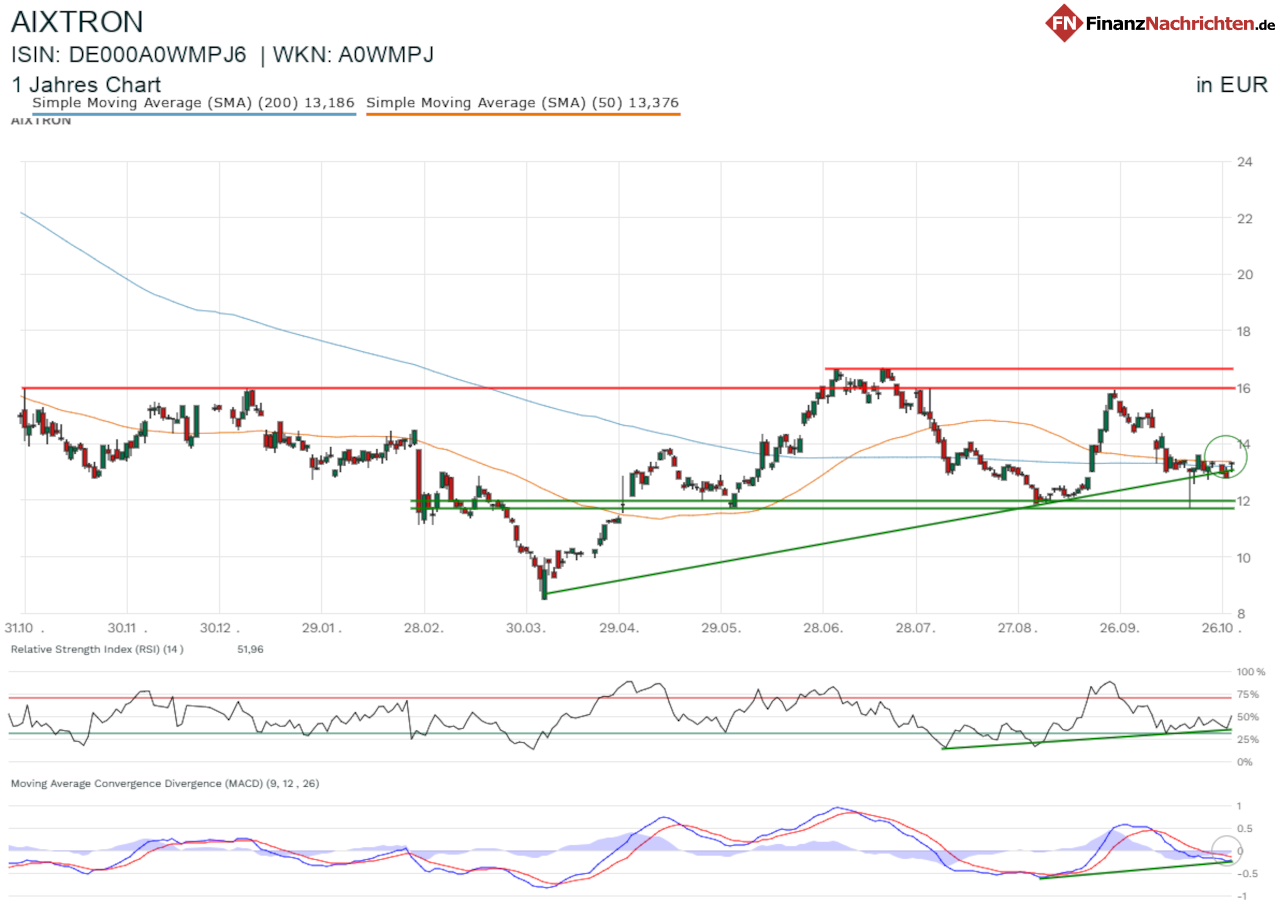Click the MACD (9, 12, 26) indicator label

tap(165, 783)
